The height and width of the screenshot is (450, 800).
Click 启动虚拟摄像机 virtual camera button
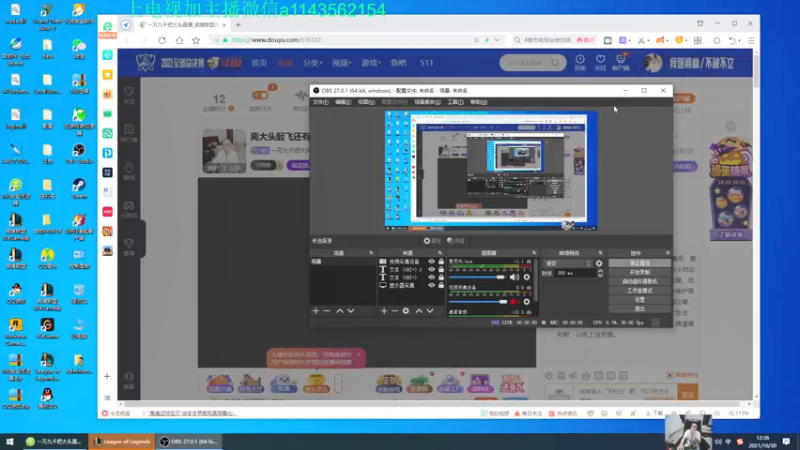click(x=640, y=282)
